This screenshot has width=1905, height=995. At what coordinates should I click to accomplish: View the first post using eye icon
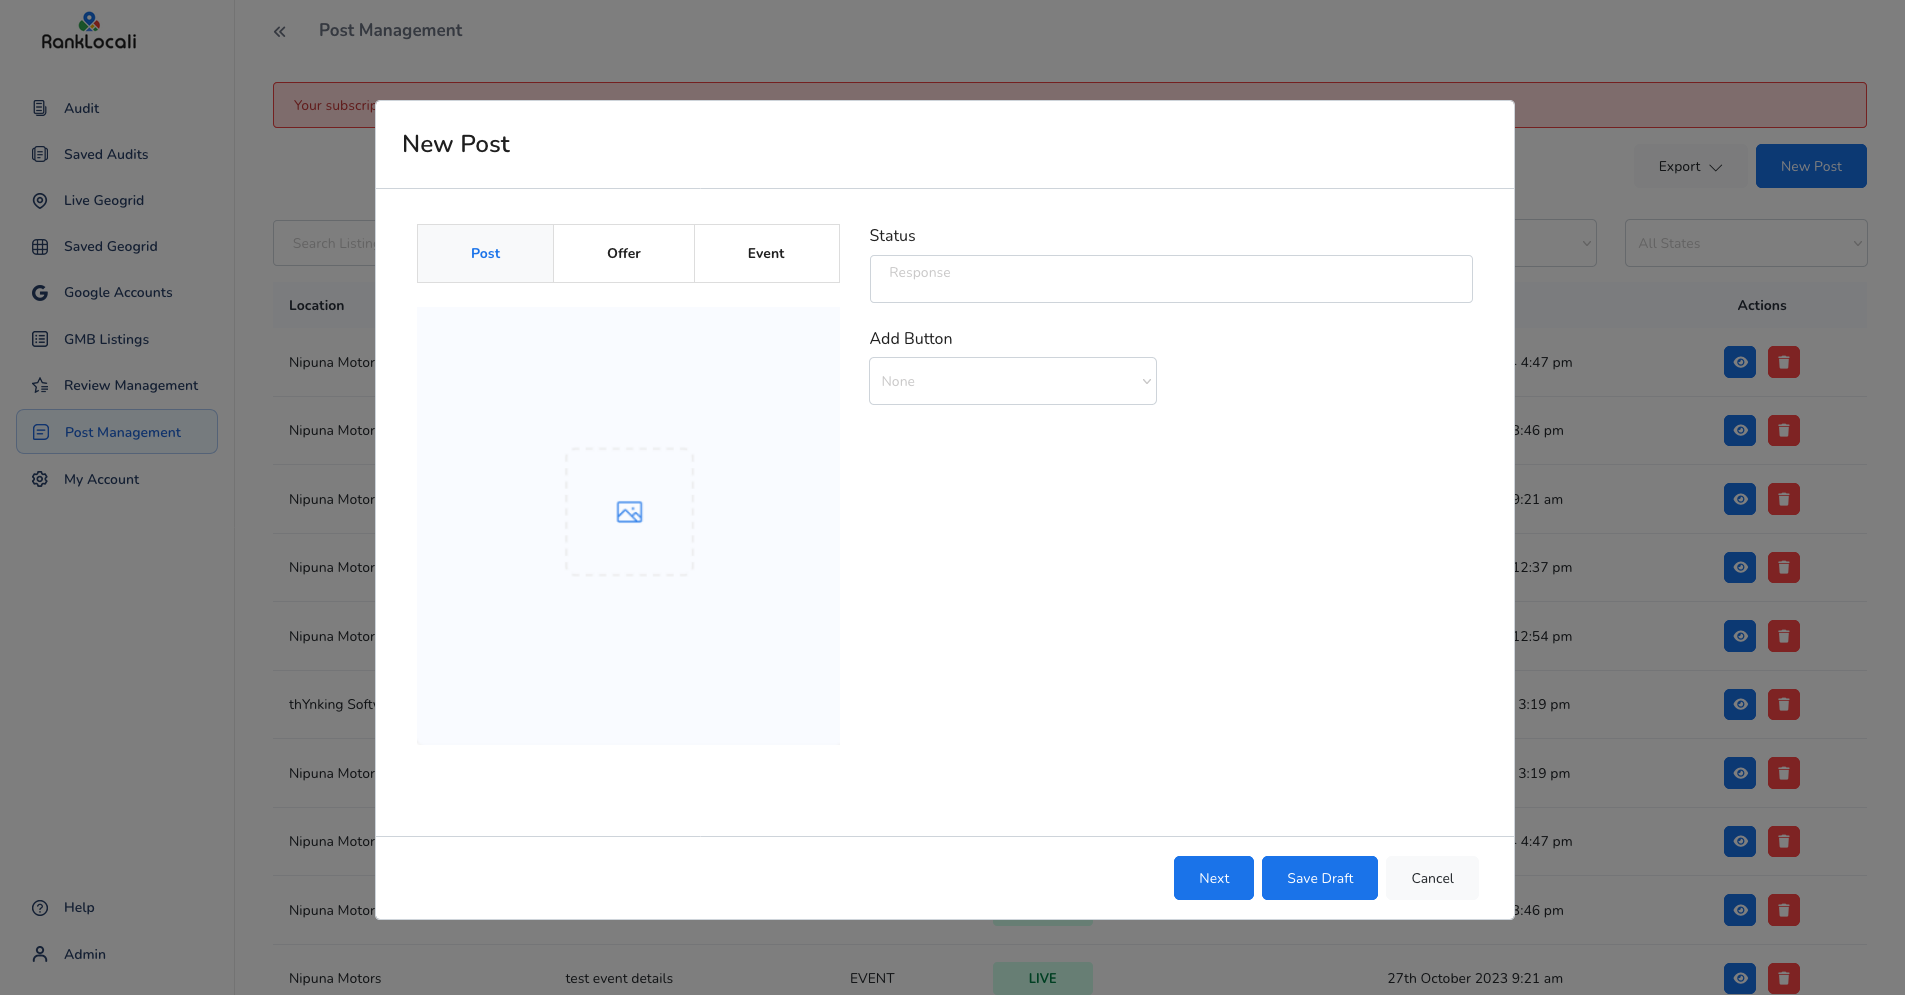coord(1740,362)
